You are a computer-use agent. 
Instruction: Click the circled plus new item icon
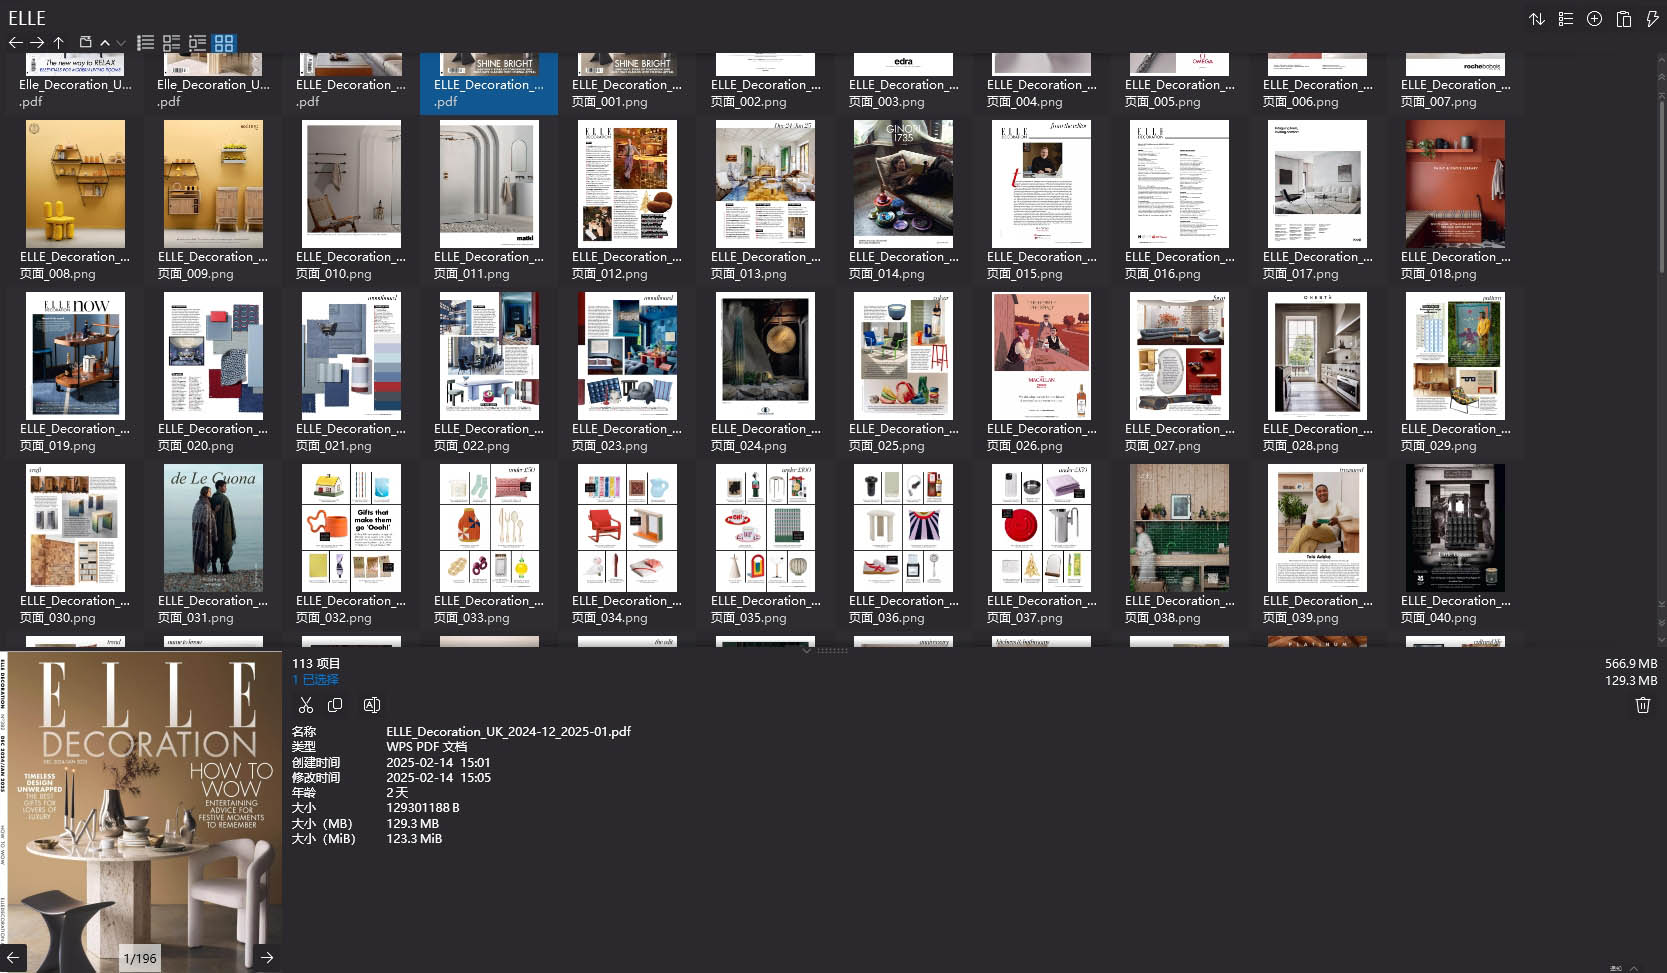(x=1595, y=19)
